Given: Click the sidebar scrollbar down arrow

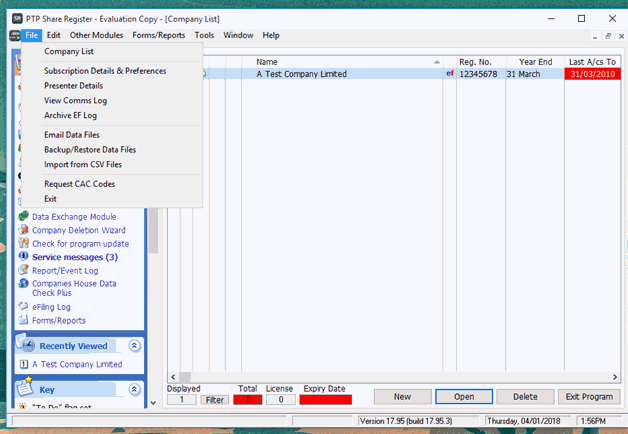Looking at the screenshot, I should [153, 403].
